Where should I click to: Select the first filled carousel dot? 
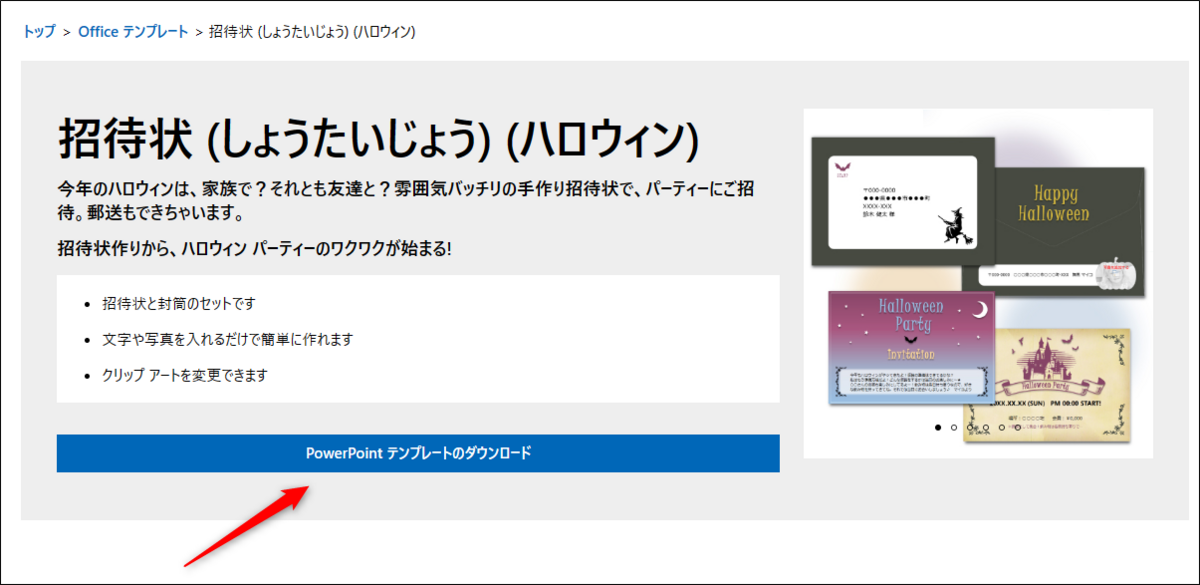tap(938, 427)
